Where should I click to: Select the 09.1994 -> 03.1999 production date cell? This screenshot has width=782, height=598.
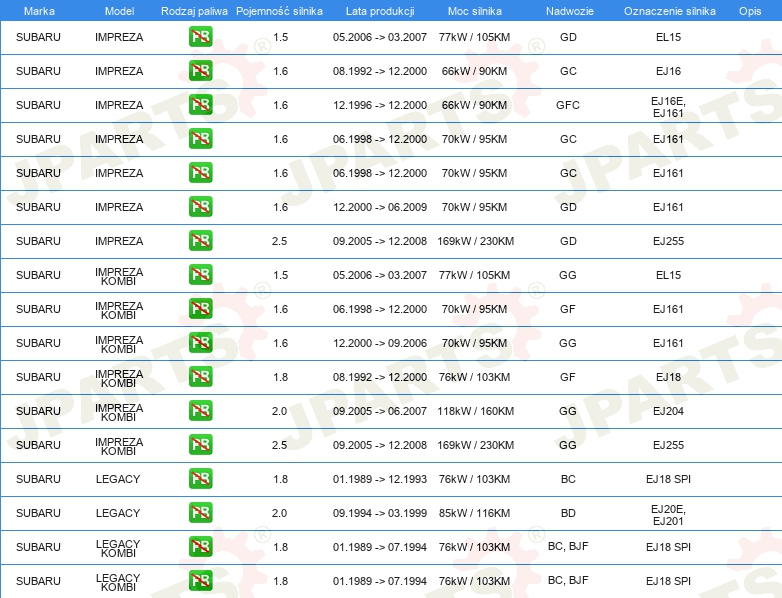[380, 513]
